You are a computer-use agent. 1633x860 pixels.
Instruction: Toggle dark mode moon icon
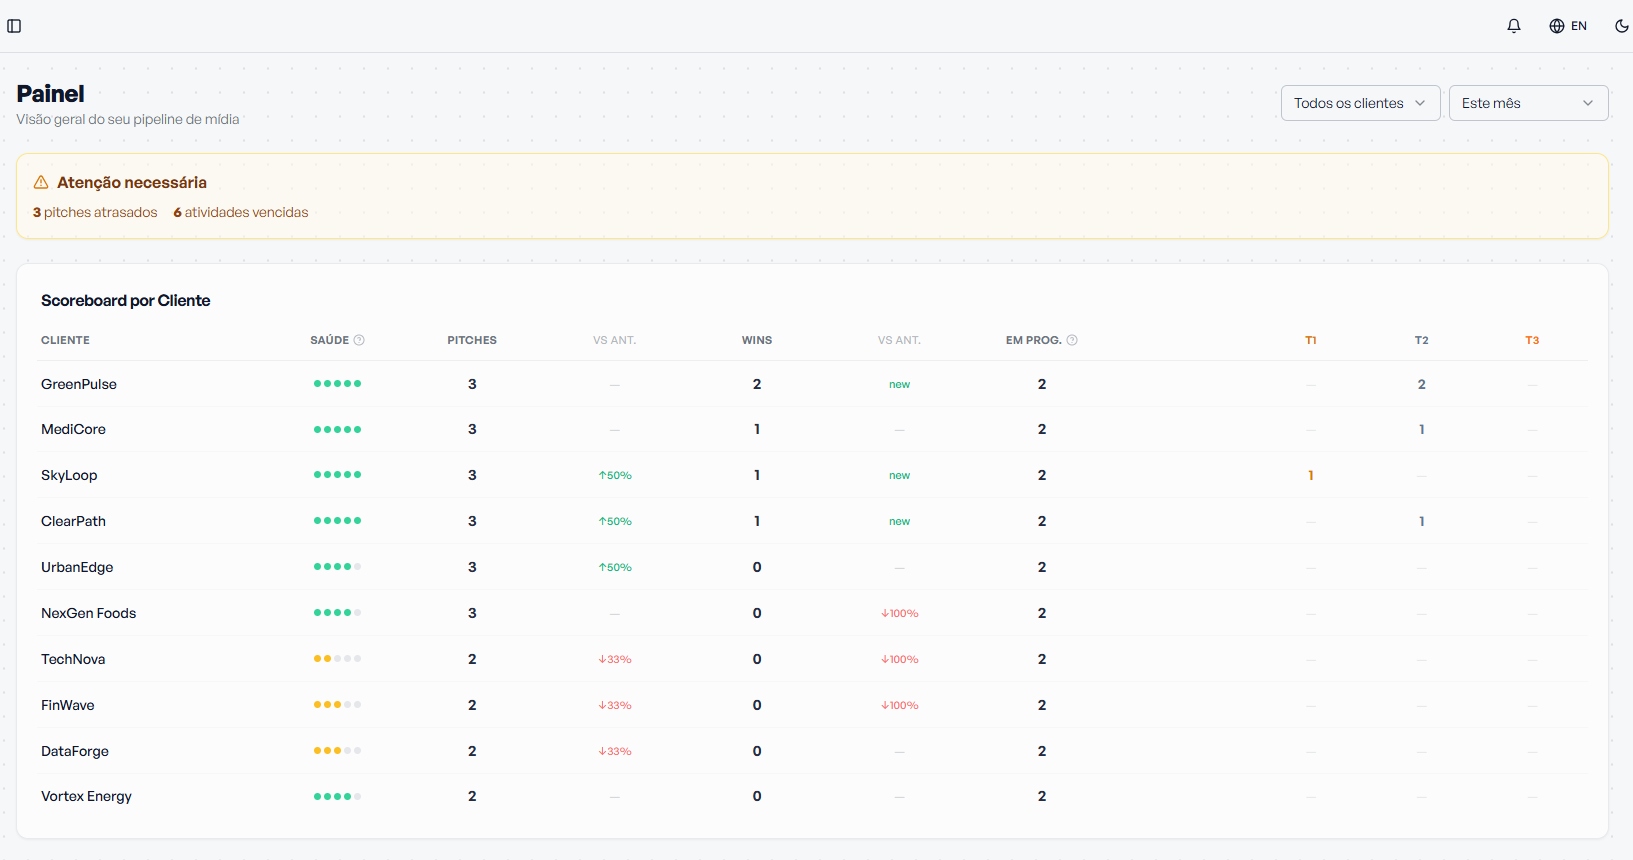click(1622, 26)
